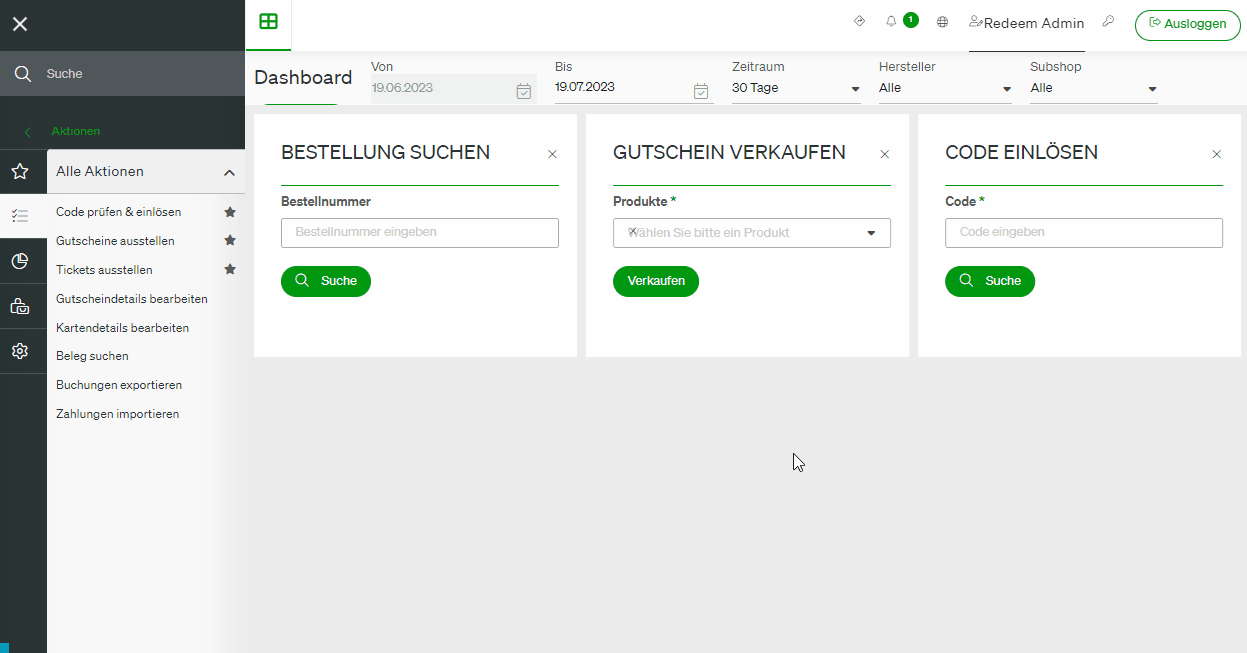Screen dimensions: 1247x653
Task: Open 'Gutscheine ausstellen' action
Action: 115,241
